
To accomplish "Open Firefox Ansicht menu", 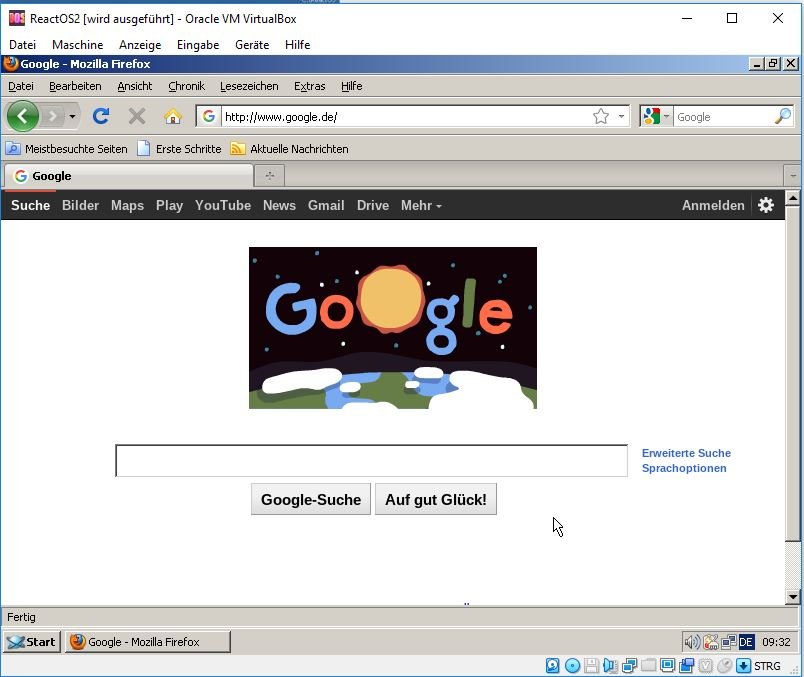I will tap(135, 86).
